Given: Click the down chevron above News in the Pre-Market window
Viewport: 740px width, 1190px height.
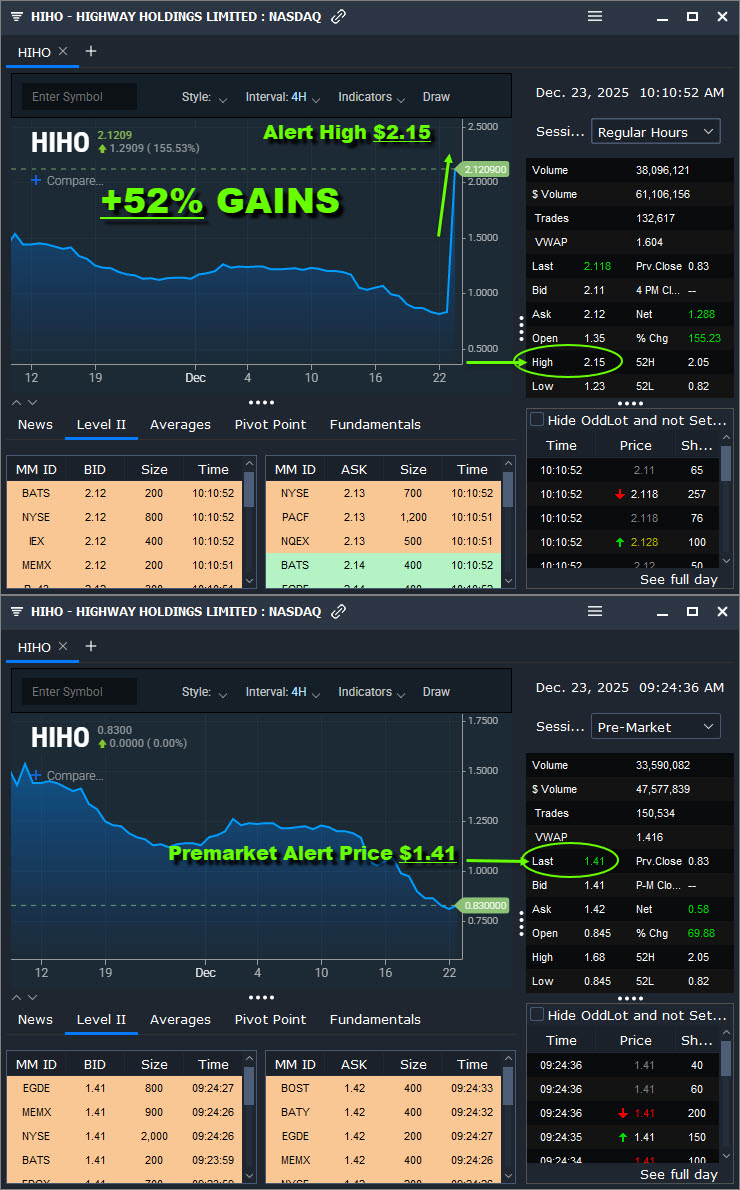Looking at the screenshot, I should point(32,997).
